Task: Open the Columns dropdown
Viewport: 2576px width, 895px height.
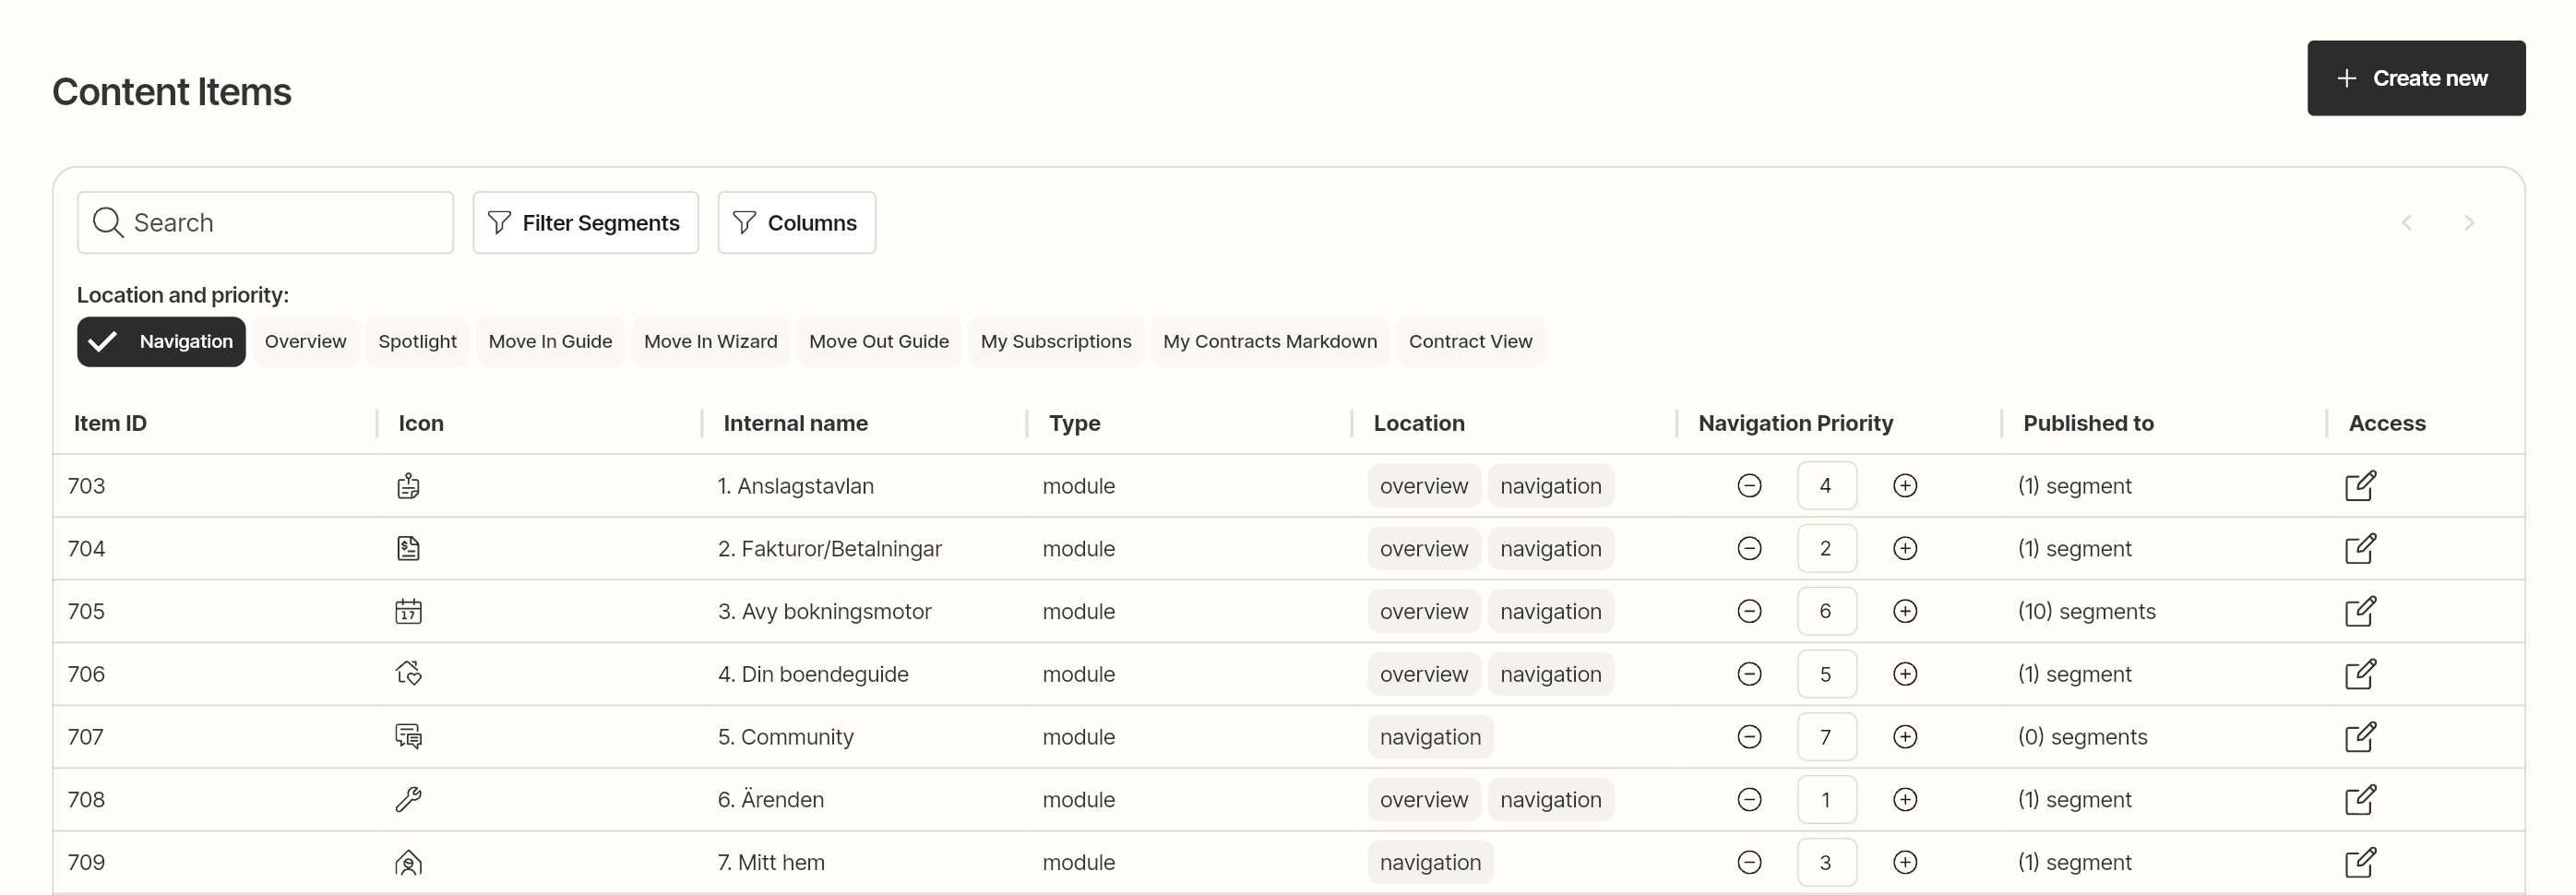Action: point(796,223)
